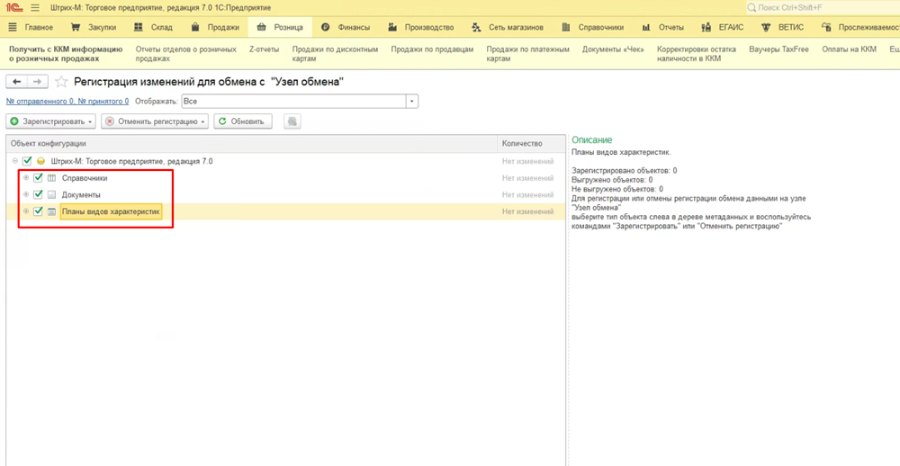Viewport: 900px width, 466px height.
Task: Open the Справочники section in top menu
Action: click(x=593, y=28)
